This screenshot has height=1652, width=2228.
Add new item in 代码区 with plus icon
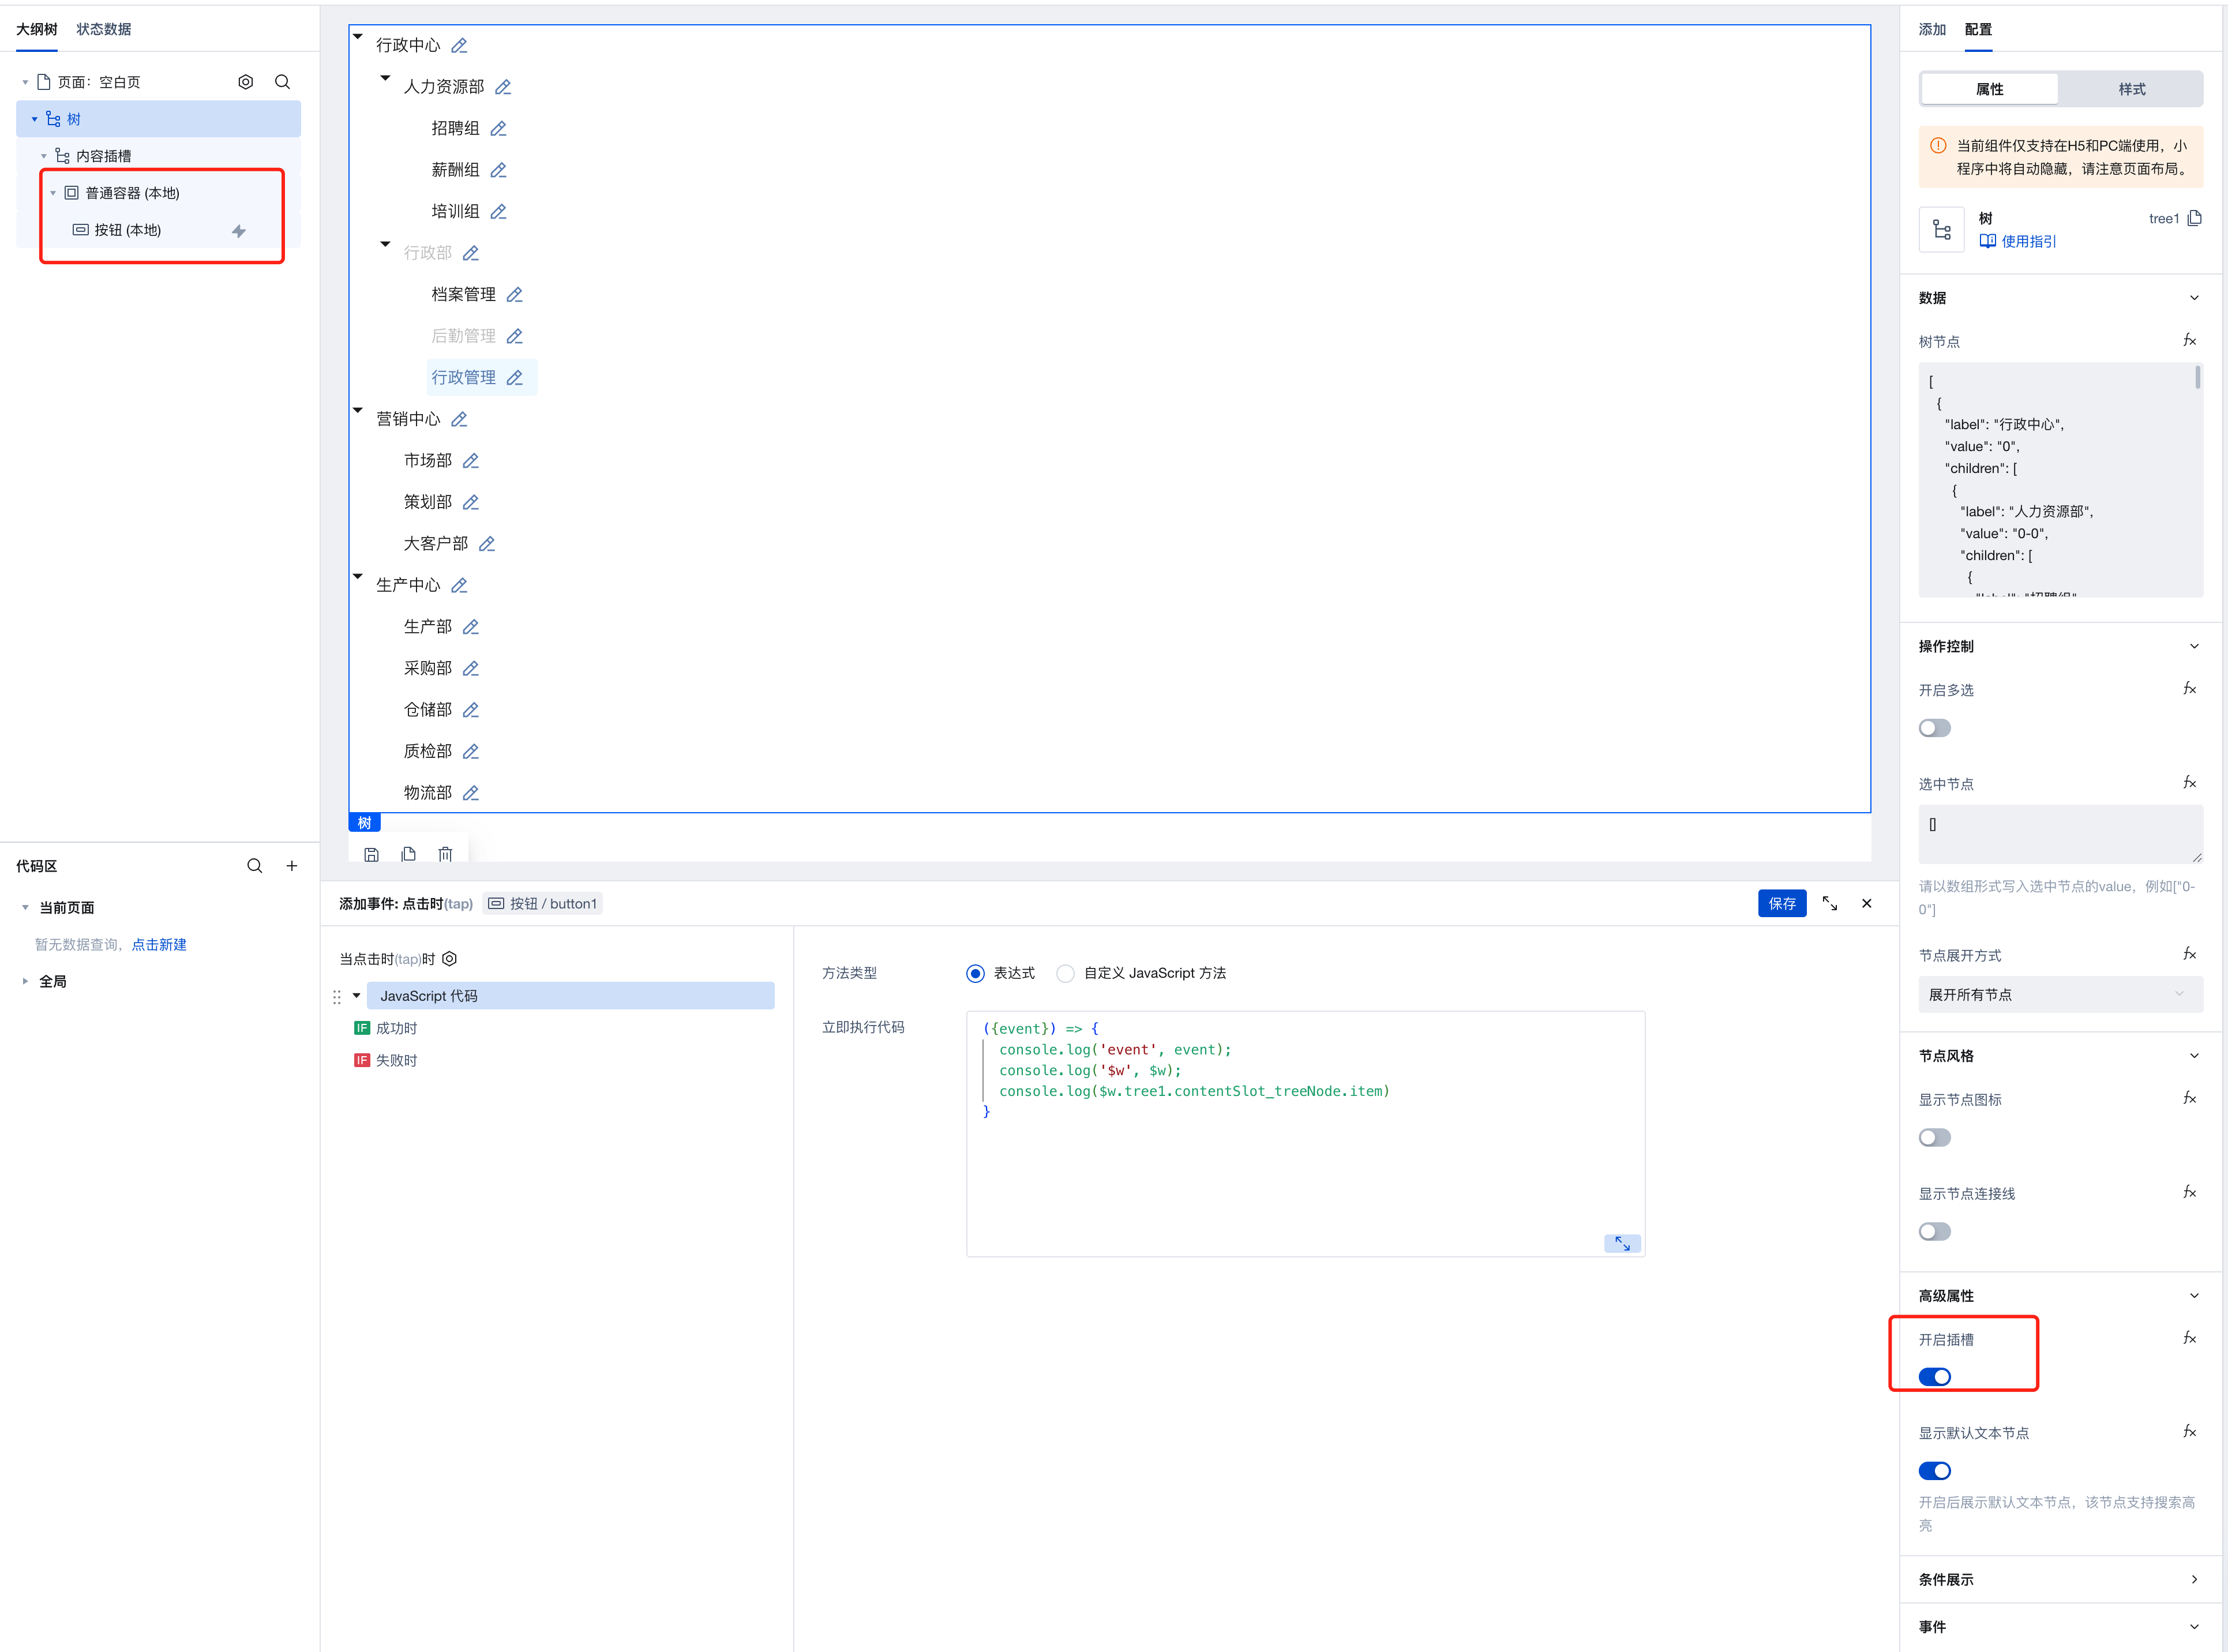coord(292,866)
